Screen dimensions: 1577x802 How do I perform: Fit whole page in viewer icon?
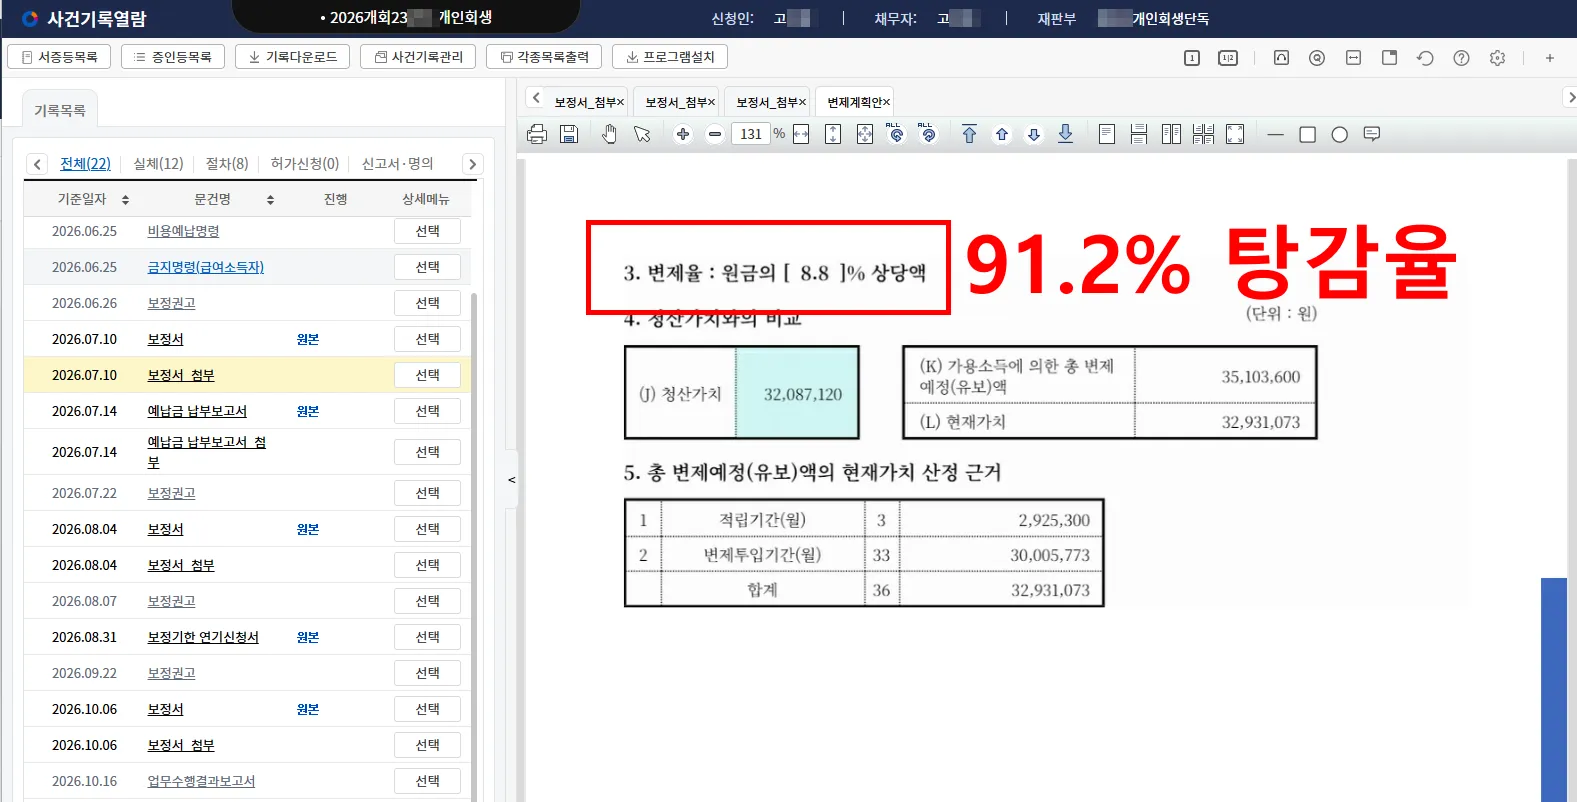[865, 134]
